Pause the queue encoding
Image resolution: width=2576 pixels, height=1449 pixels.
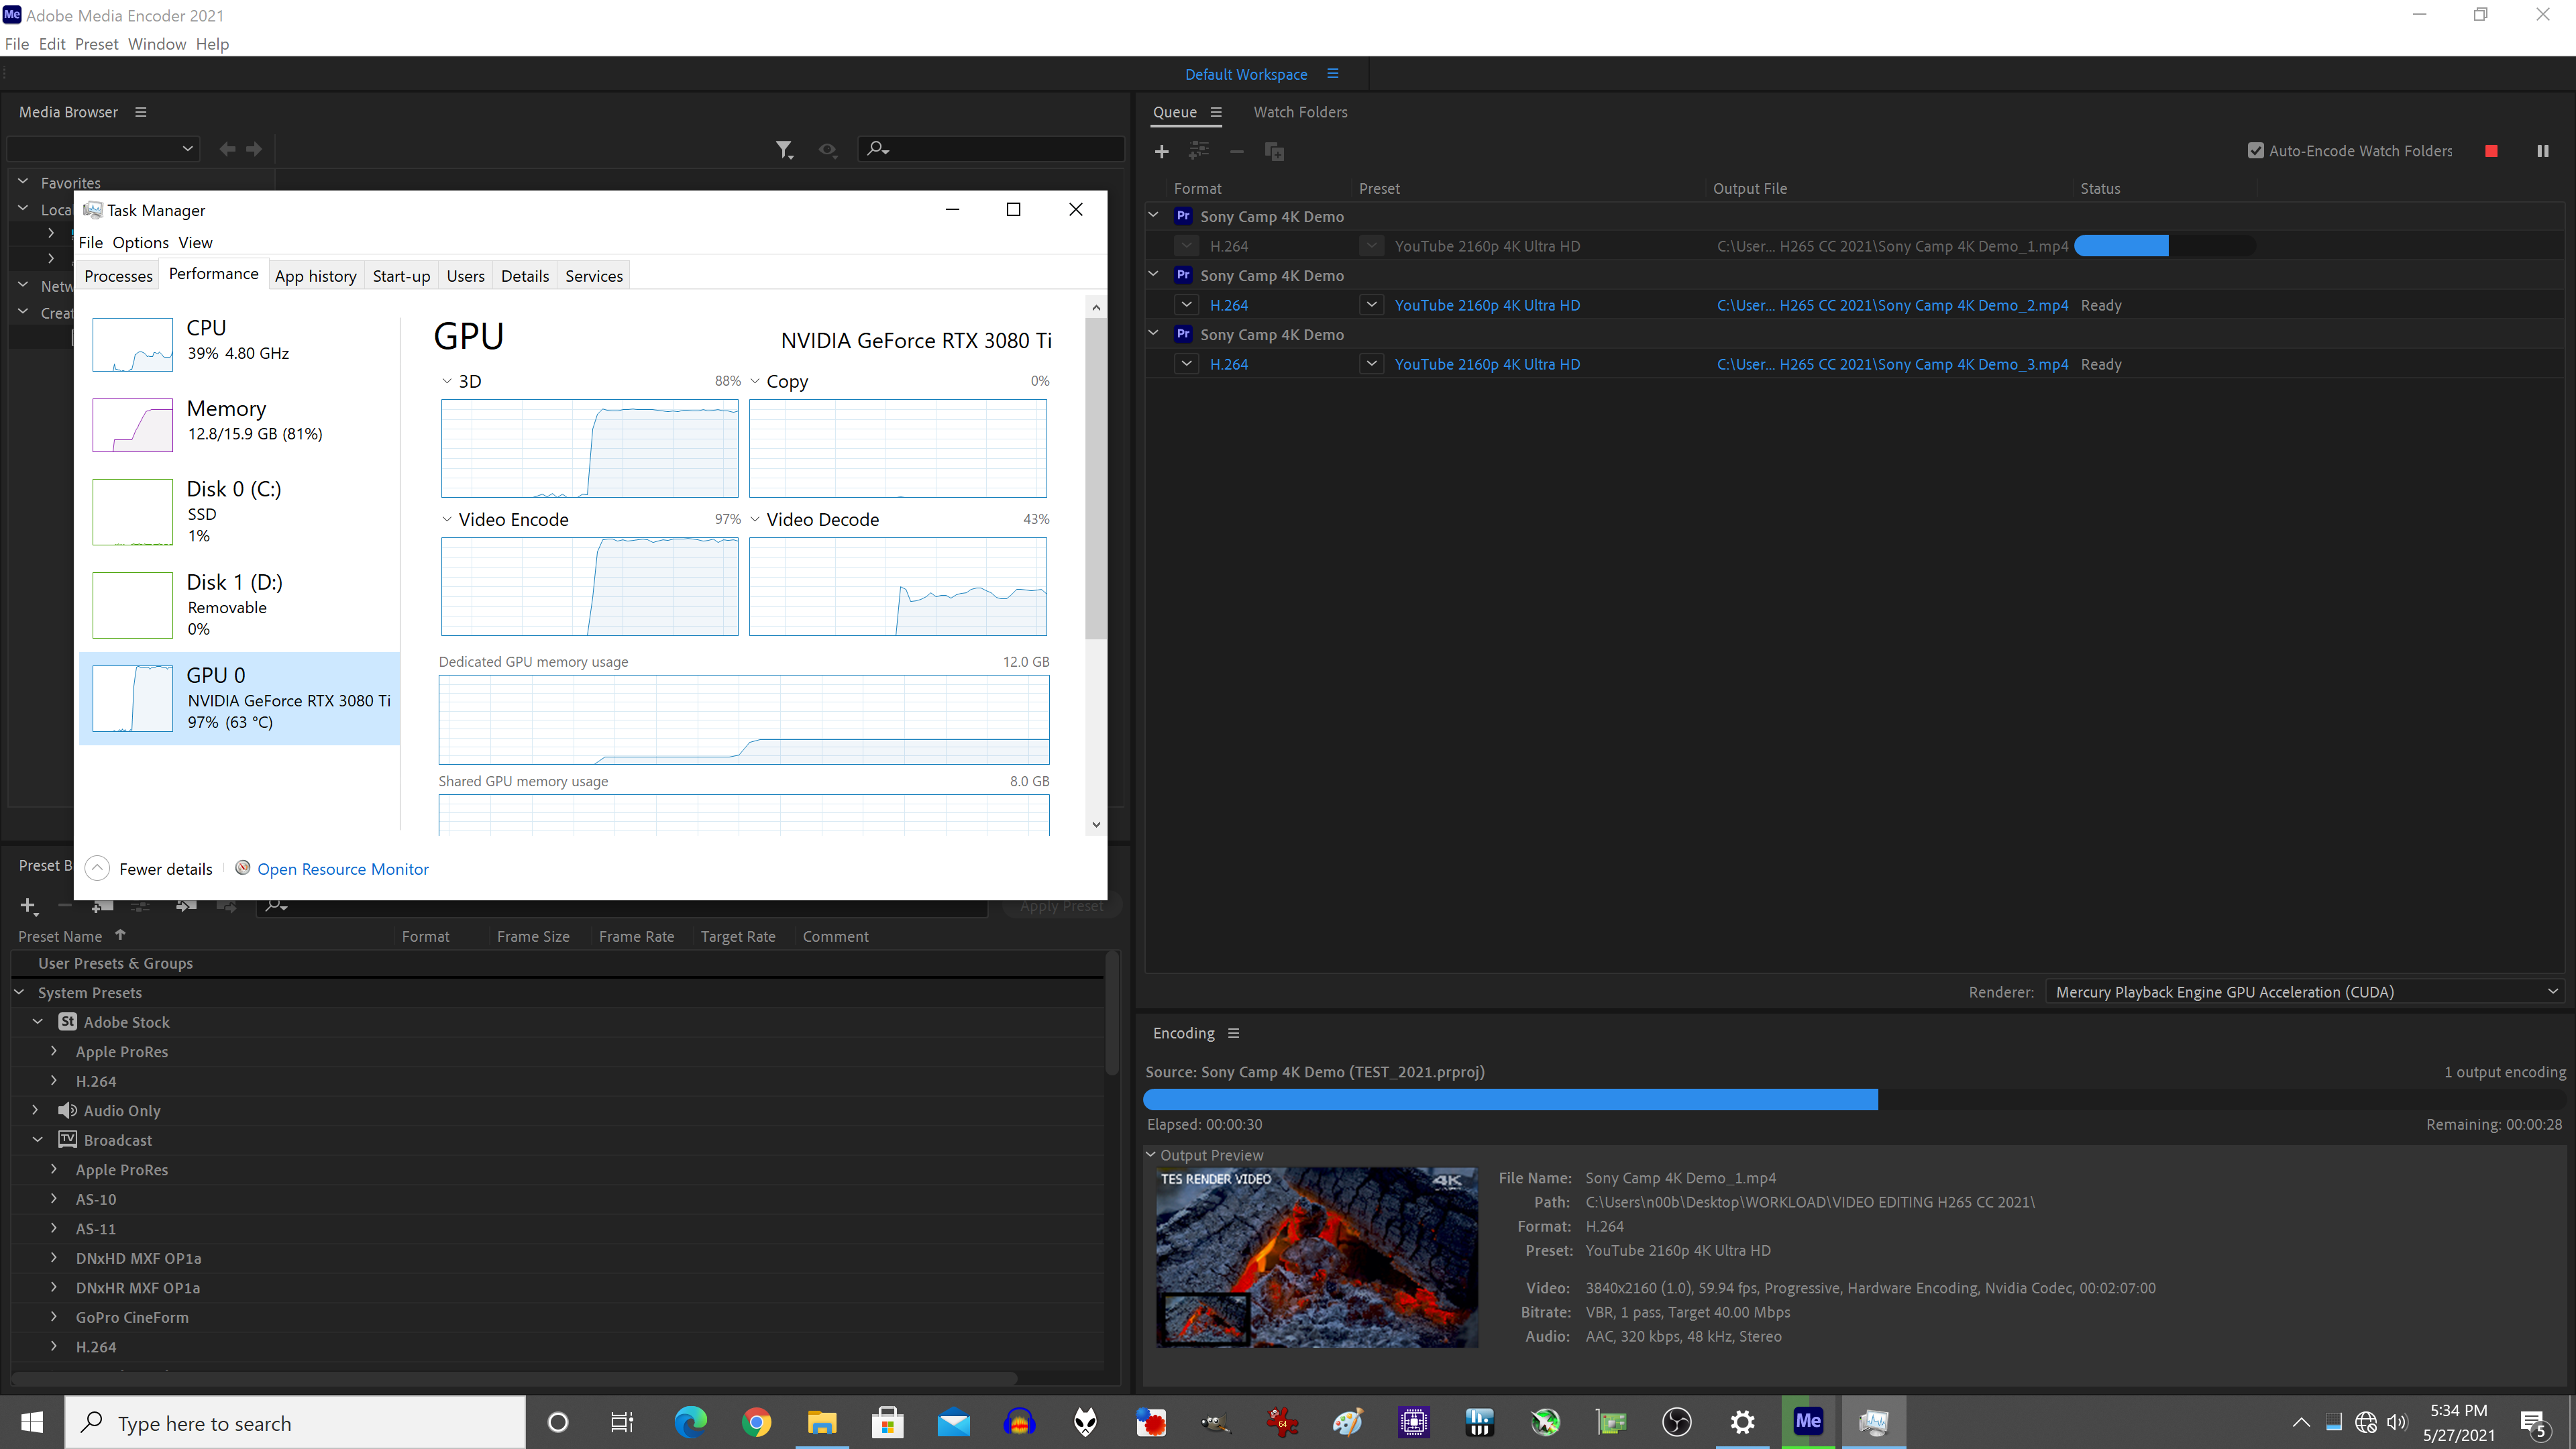click(x=2542, y=151)
